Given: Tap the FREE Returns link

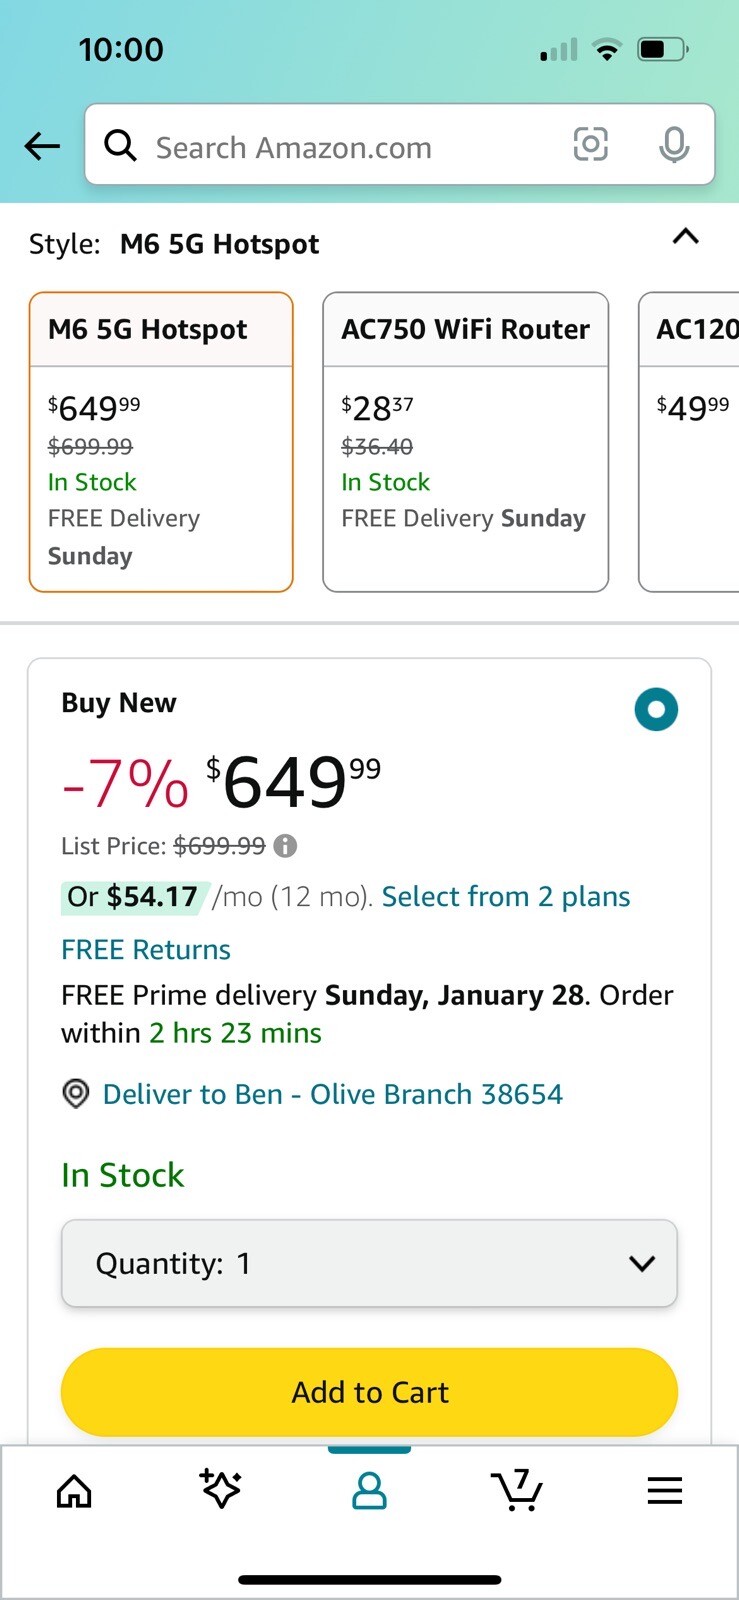Looking at the screenshot, I should click(146, 949).
